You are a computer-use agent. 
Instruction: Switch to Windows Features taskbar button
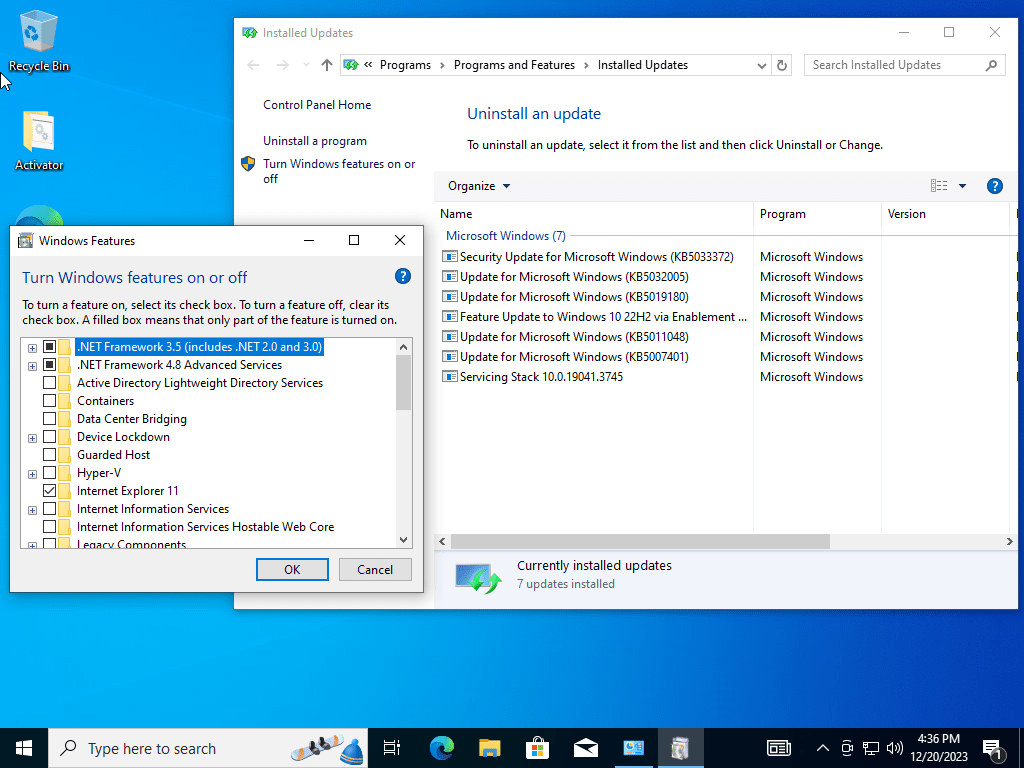pos(680,748)
